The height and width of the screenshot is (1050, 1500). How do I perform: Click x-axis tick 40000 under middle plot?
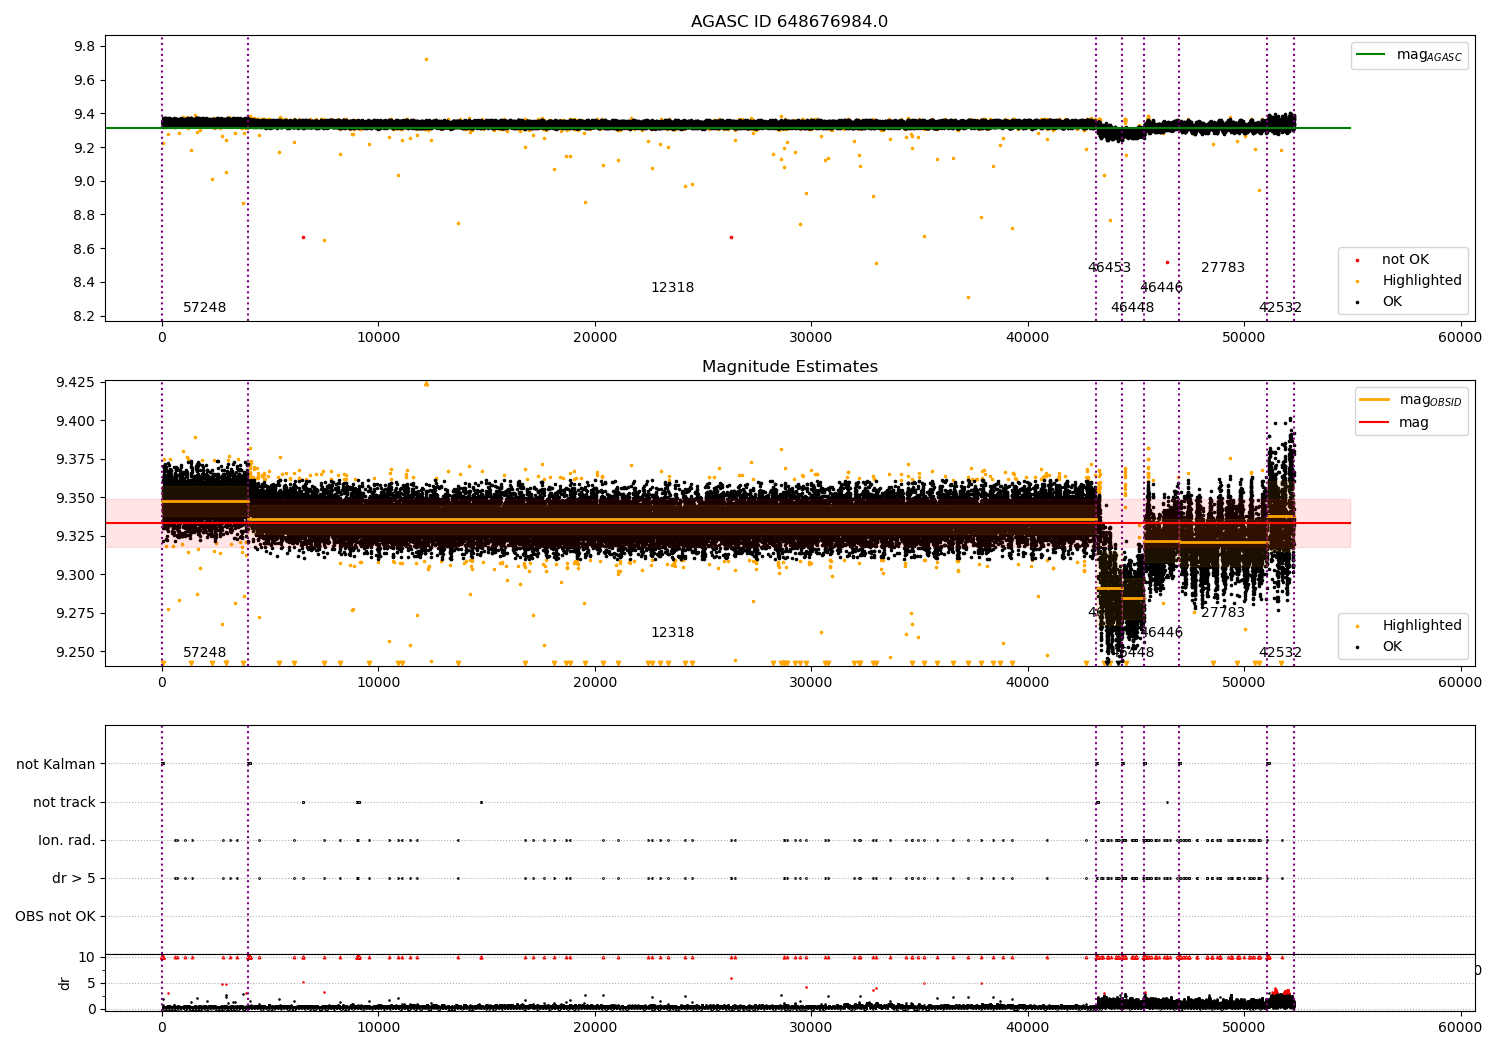tap(1027, 683)
